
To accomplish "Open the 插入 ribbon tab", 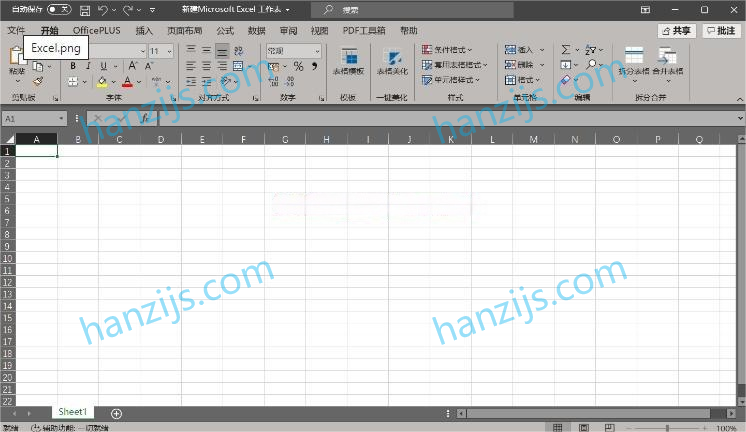I will click(x=145, y=31).
